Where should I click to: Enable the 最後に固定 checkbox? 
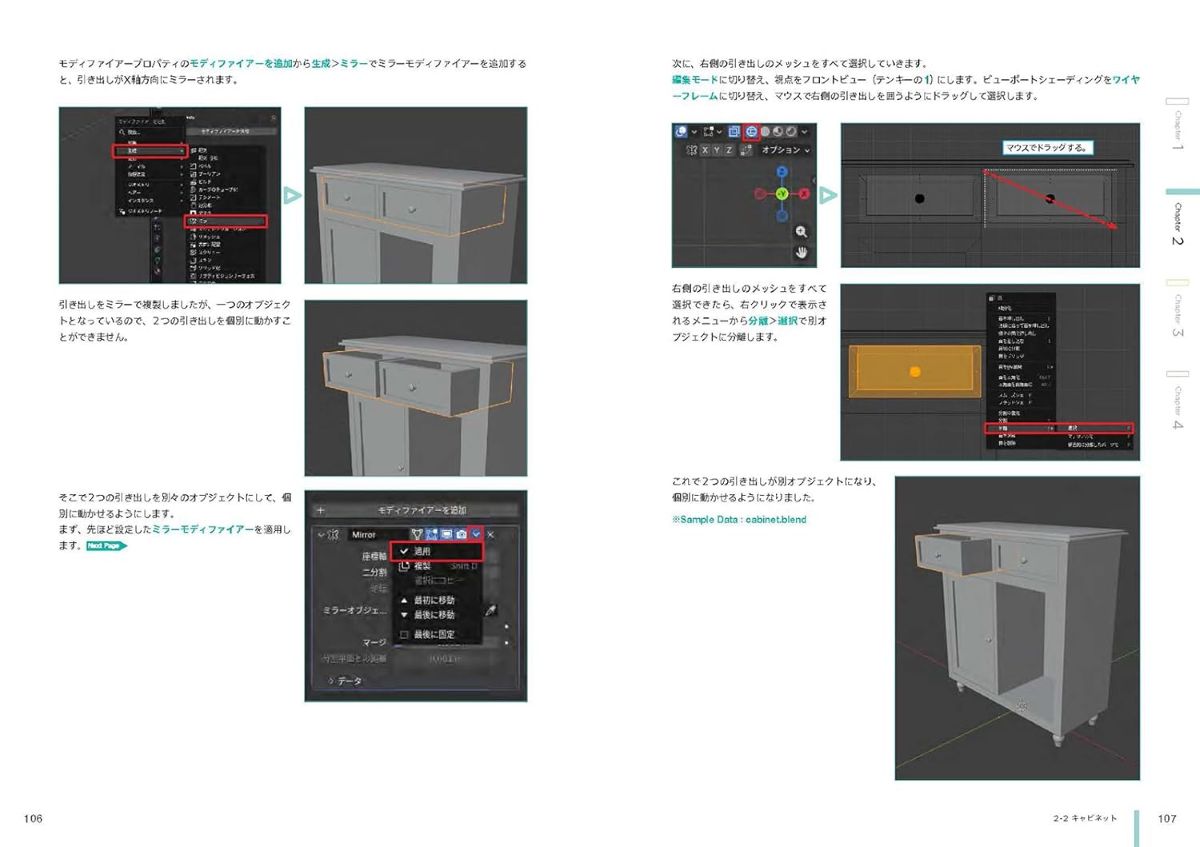click(x=404, y=634)
